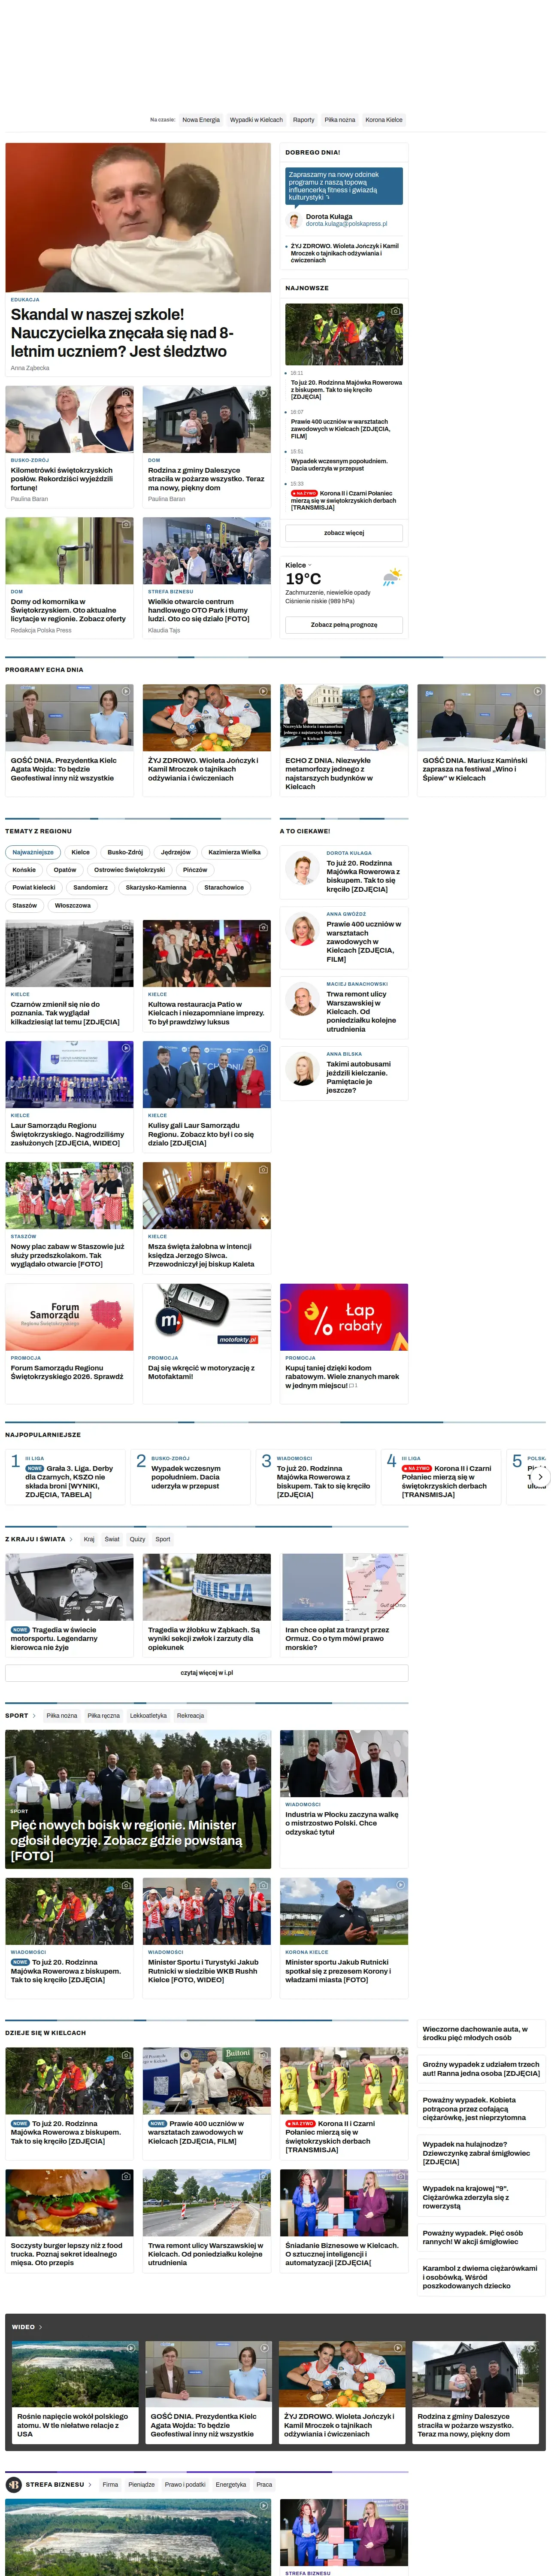This screenshot has width=551, height=2576.
Task: Open article Rodzina z gminy Daleszyce straciła w pożarze
Action: point(206,479)
